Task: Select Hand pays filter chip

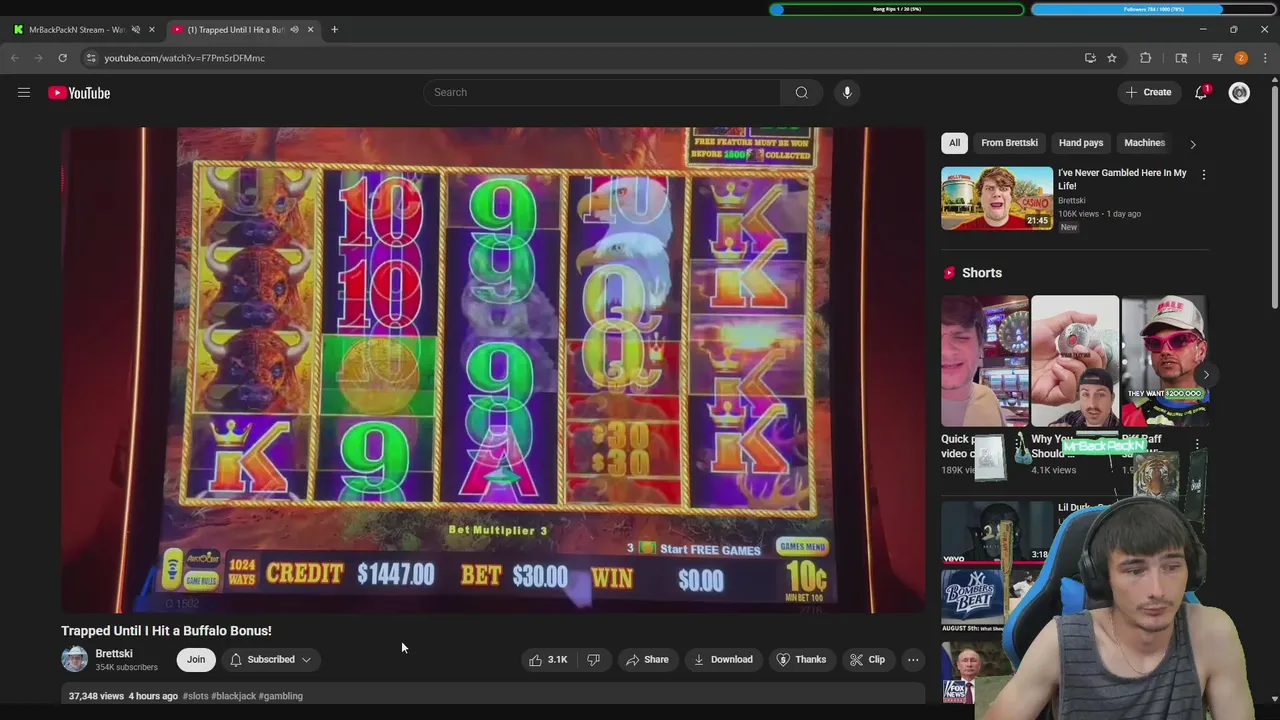Action: [x=1081, y=143]
